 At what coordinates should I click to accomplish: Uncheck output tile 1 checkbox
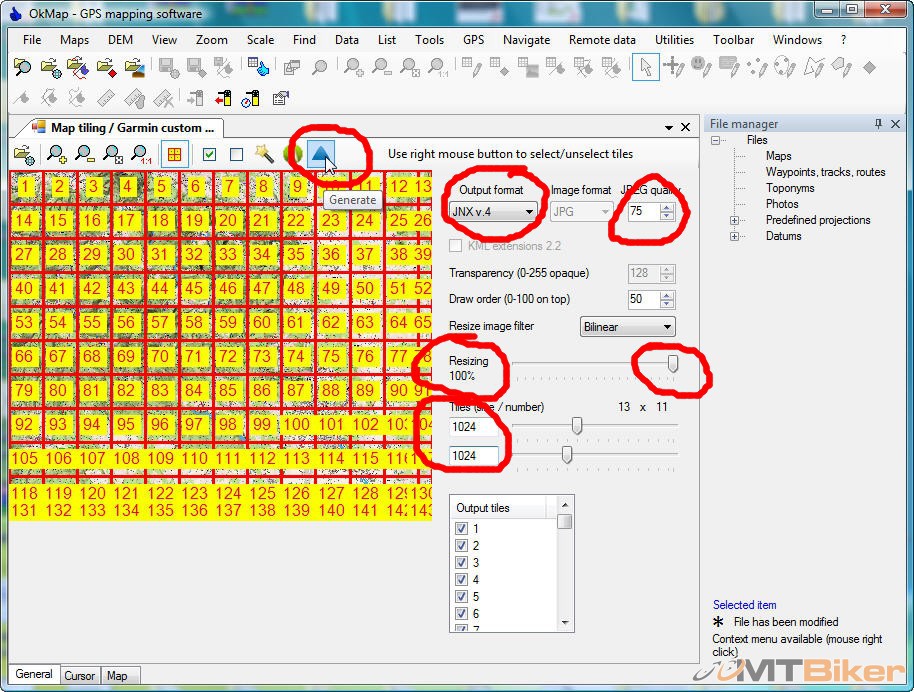point(461,529)
